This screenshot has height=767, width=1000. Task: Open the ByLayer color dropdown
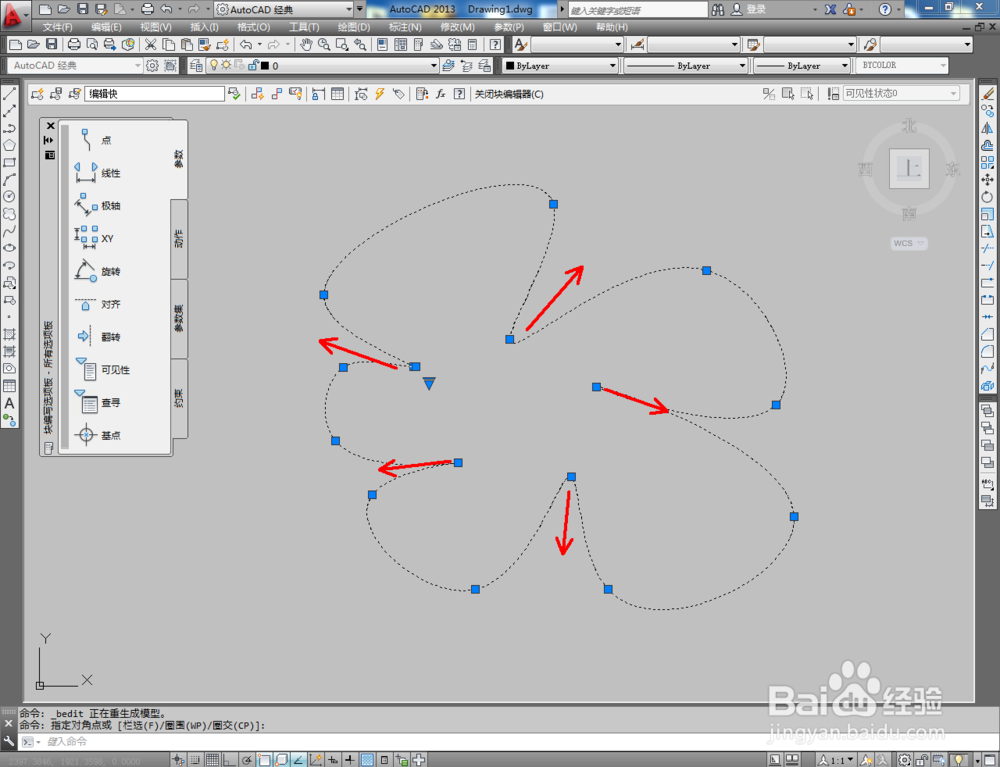(x=561, y=65)
